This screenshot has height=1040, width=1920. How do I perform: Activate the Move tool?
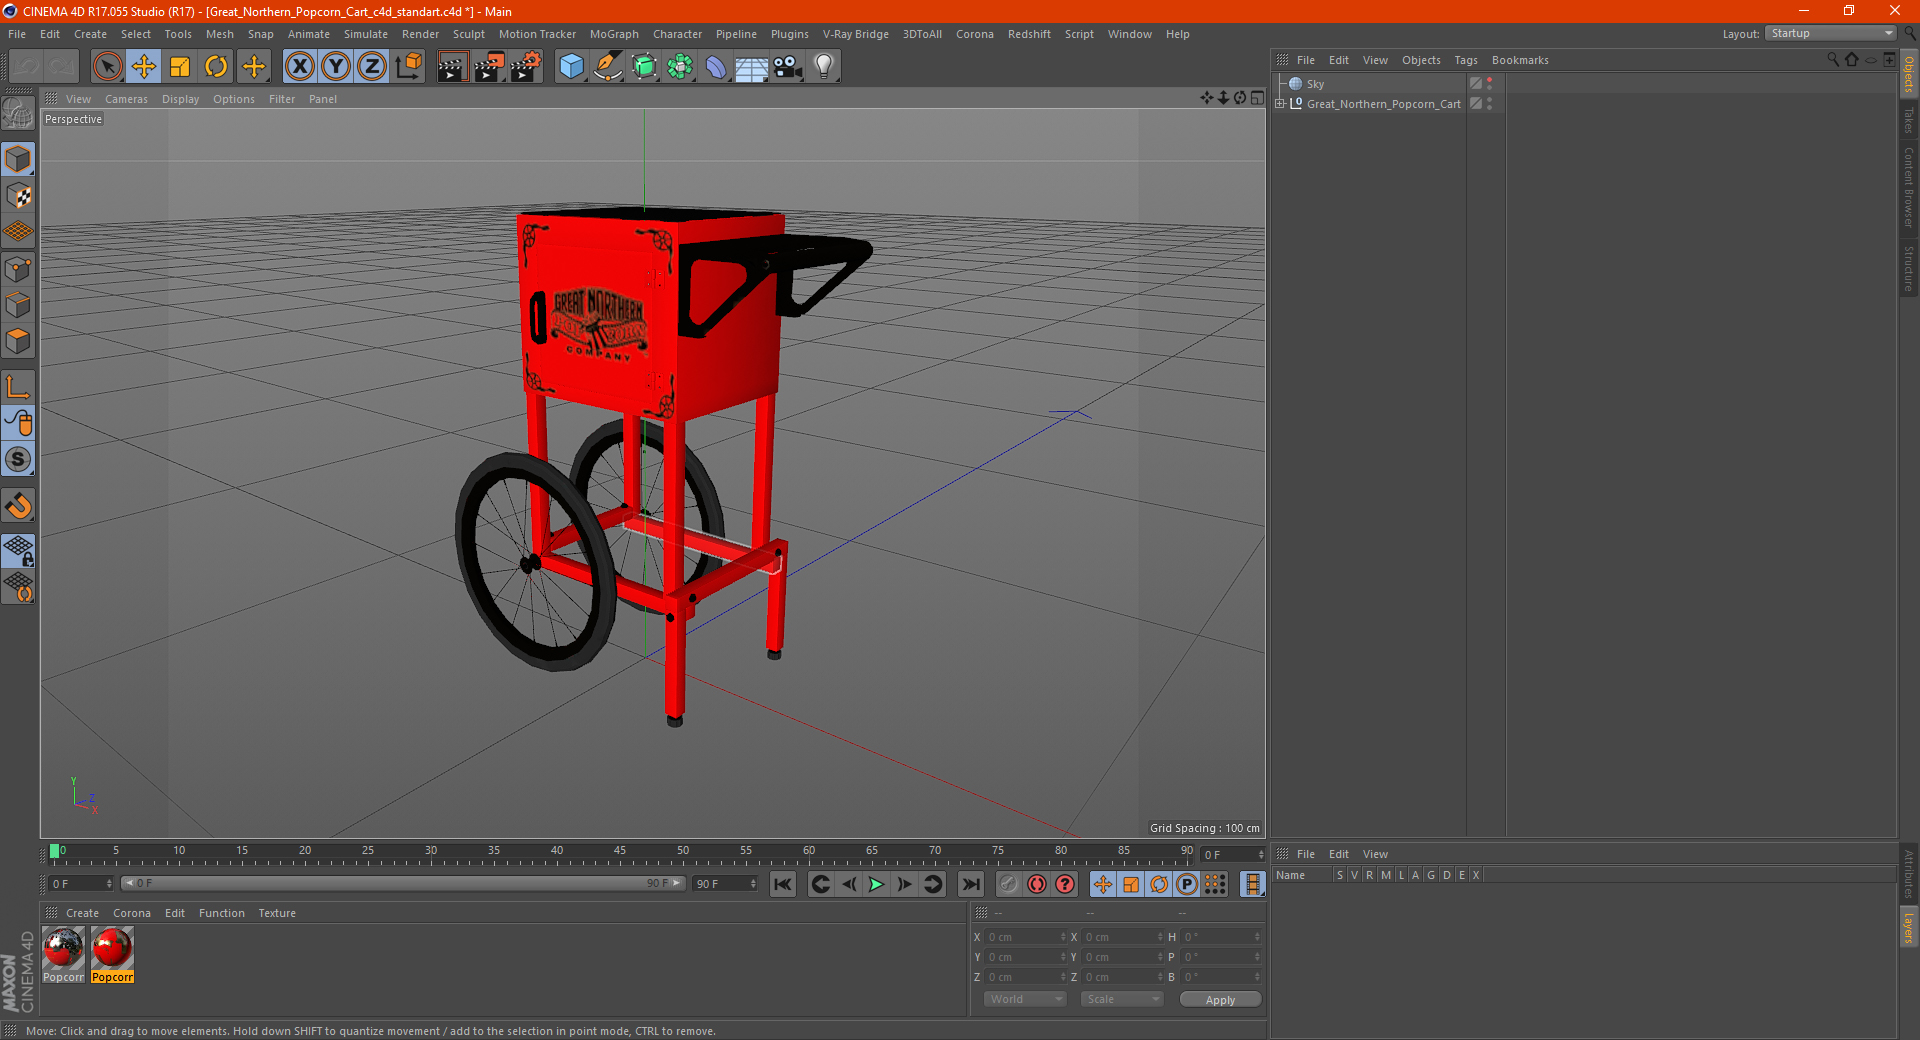pyautogui.click(x=144, y=67)
